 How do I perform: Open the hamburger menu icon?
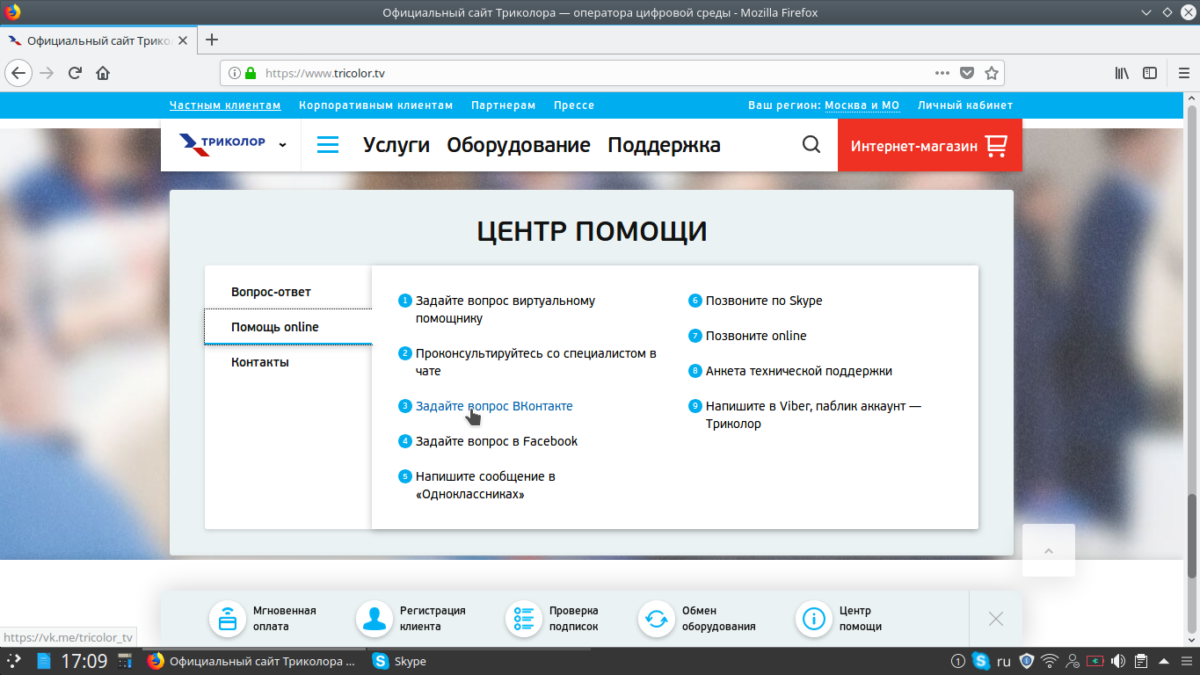pyautogui.click(x=328, y=145)
